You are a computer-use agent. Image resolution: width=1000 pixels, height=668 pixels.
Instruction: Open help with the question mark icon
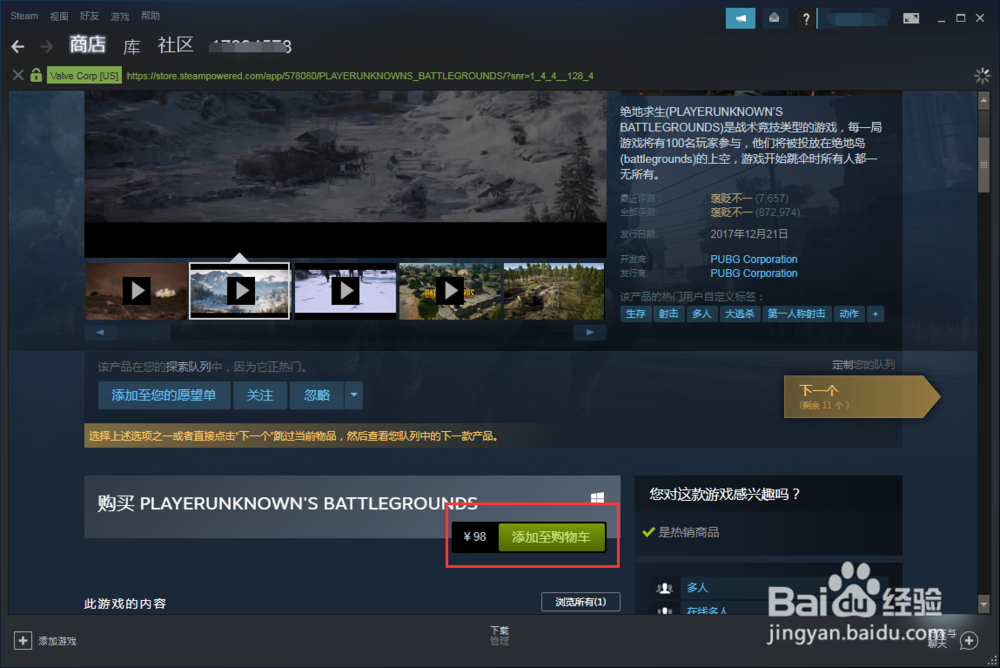pyautogui.click(x=805, y=19)
